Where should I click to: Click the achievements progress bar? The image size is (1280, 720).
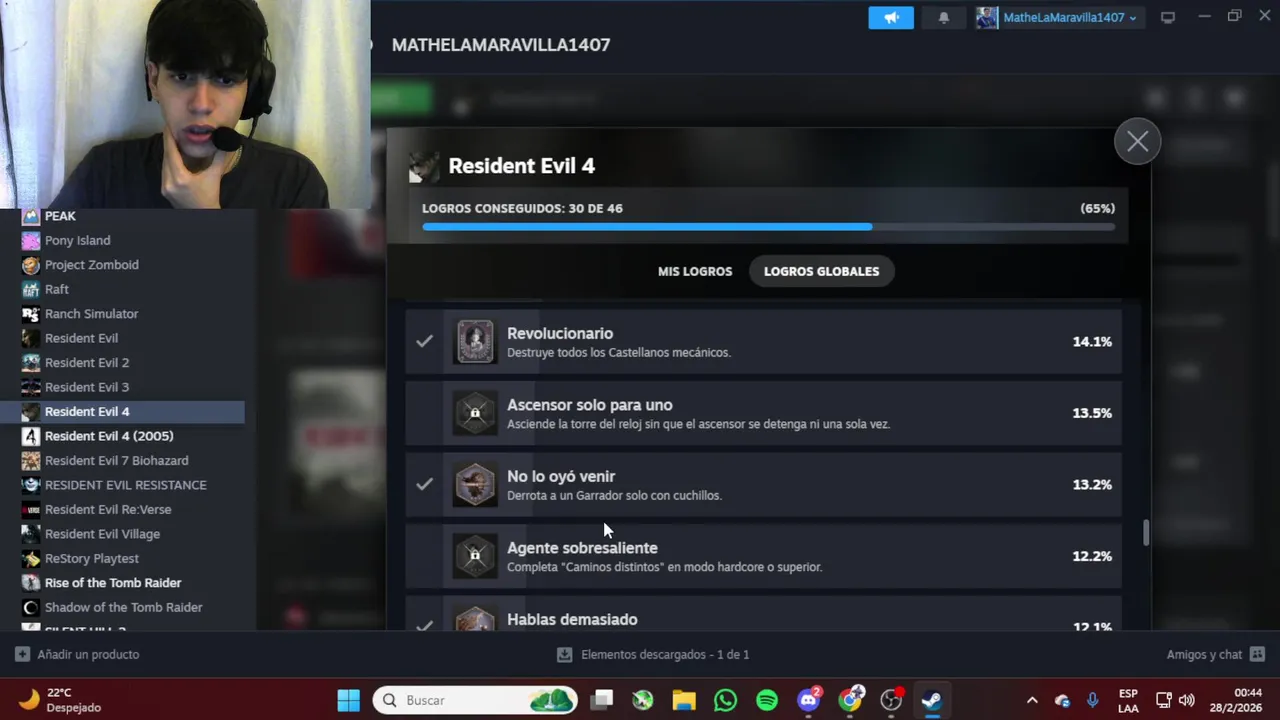pyautogui.click(x=768, y=227)
